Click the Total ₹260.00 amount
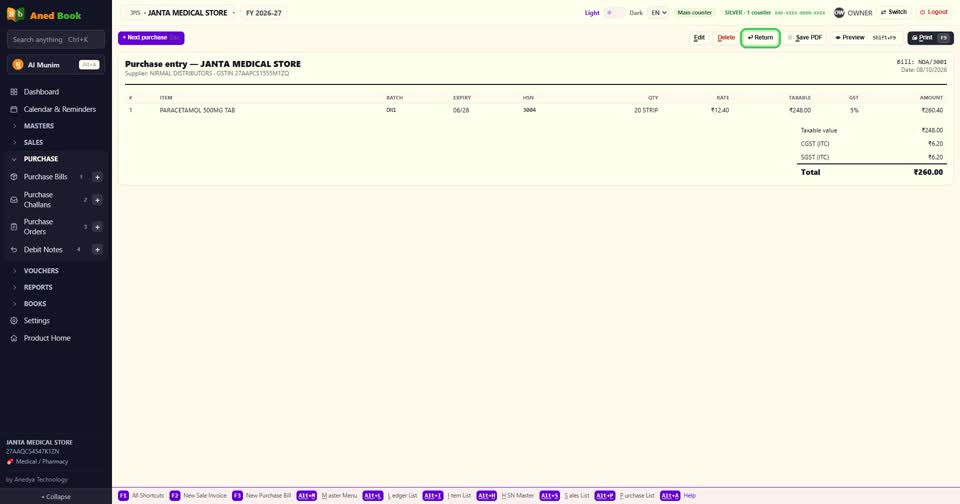Image resolution: width=960 pixels, height=504 pixels. coord(928,173)
